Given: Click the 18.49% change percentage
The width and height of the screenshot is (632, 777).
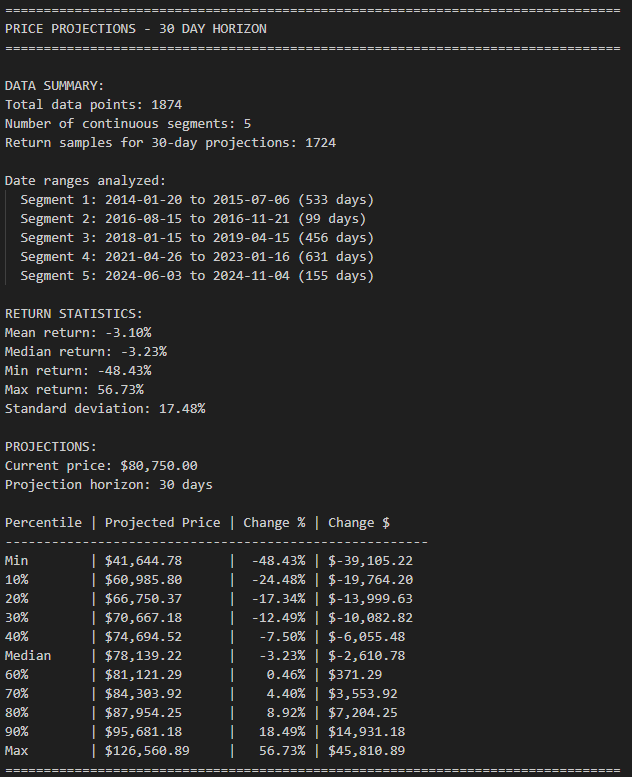Looking at the screenshot, I should [x=282, y=731].
